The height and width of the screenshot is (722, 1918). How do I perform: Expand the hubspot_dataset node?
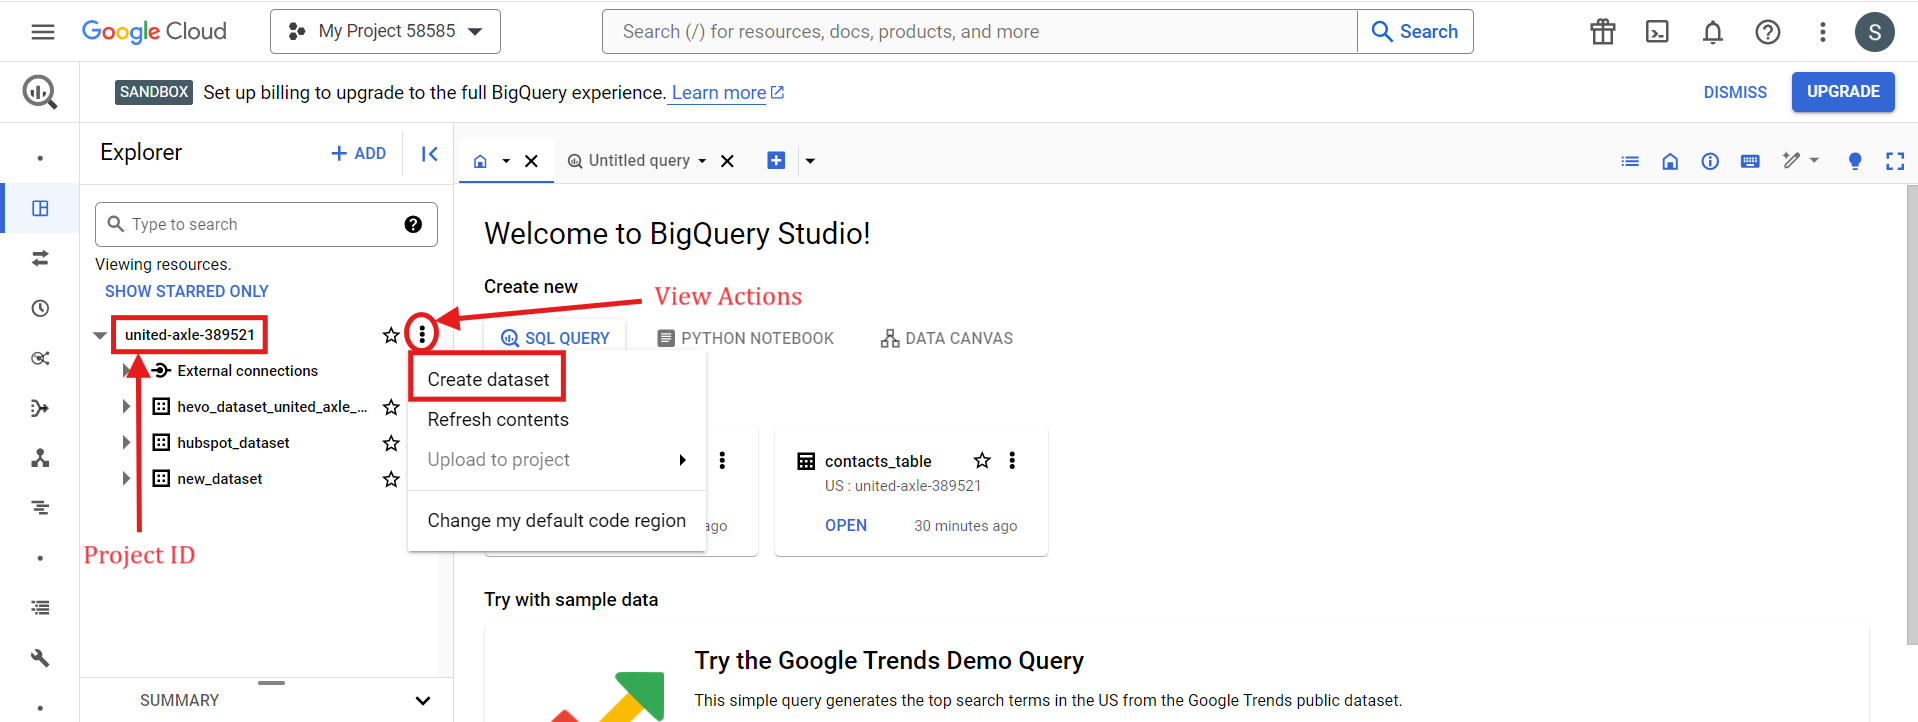point(126,443)
